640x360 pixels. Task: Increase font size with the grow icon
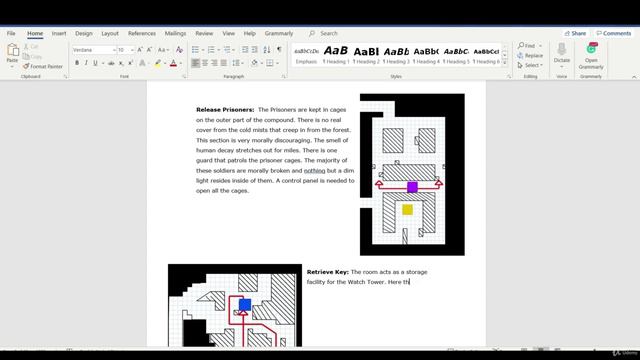click(140, 50)
